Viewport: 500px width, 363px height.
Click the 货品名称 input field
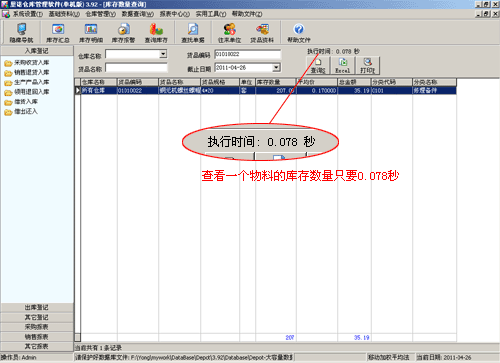click(x=136, y=68)
